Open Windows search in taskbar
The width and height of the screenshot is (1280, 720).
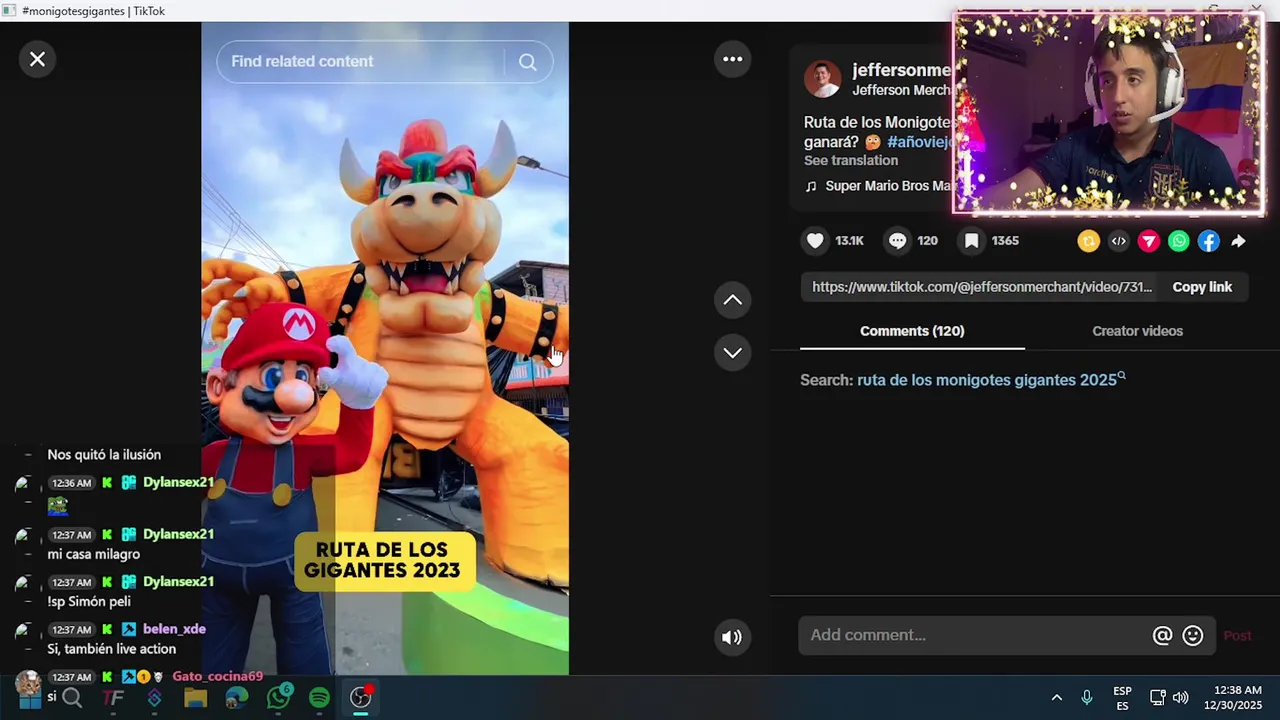click(x=72, y=698)
